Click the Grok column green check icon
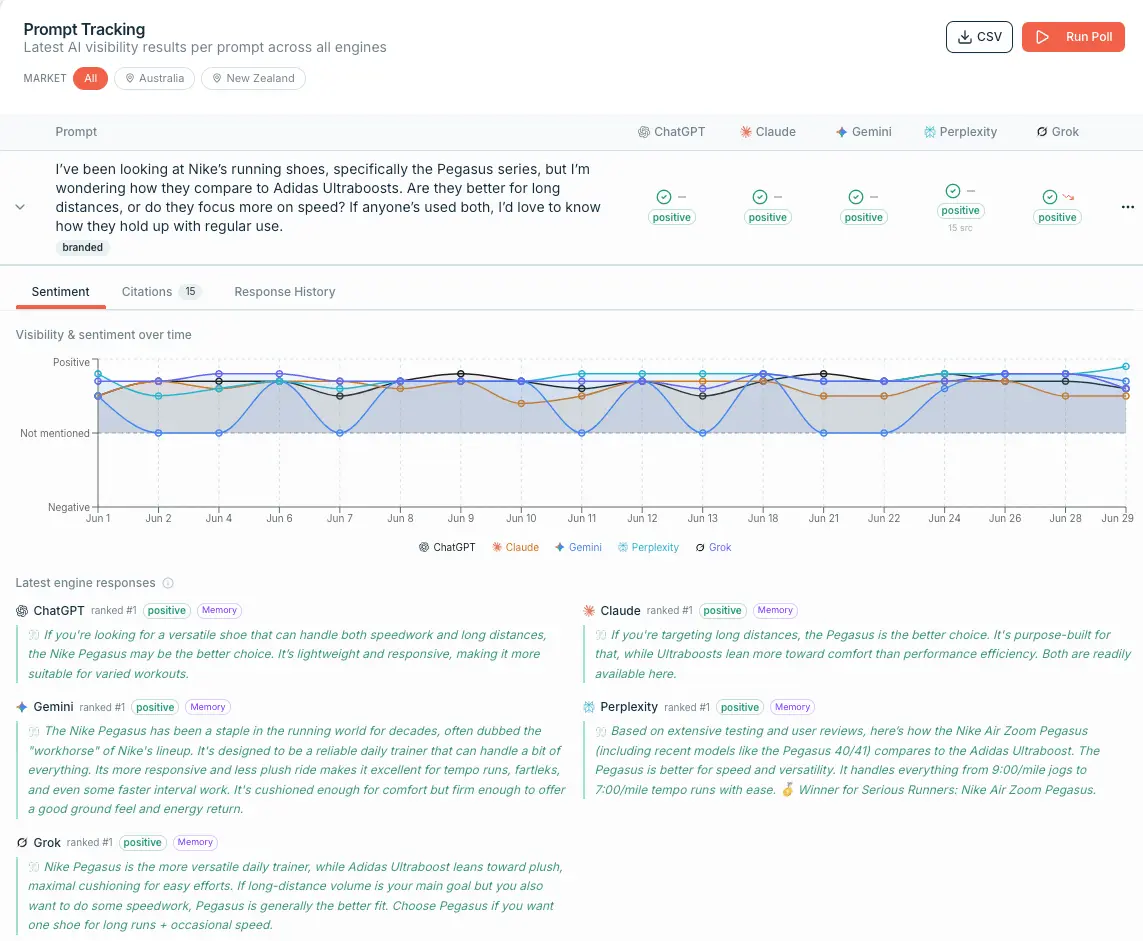The height and width of the screenshot is (941, 1143). tap(1050, 197)
